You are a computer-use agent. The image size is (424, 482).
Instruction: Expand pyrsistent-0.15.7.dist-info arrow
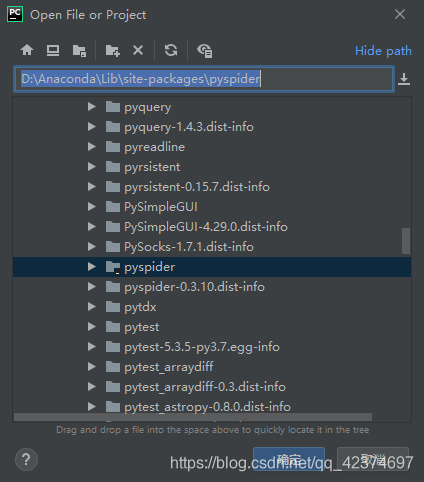tap(92, 187)
